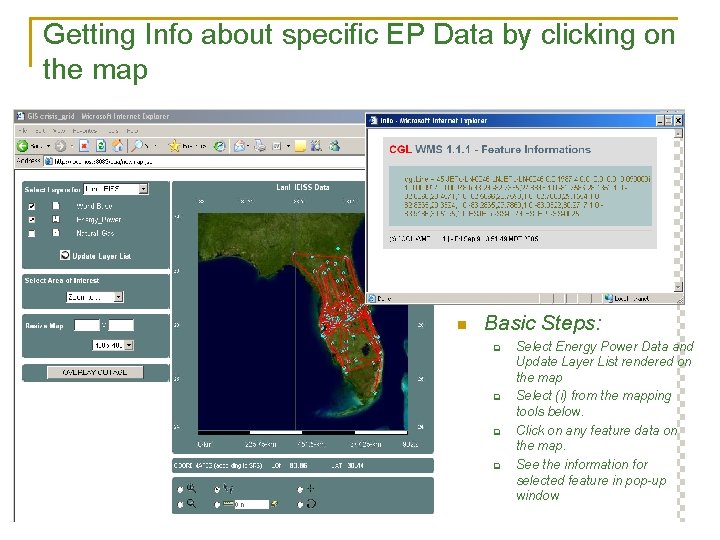Image resolution: width=720 pixels, height=540 pixels.
Task: Click the zoom-in magnifier map tool icon
Action: pyautogui.click(x=191, y=489)
